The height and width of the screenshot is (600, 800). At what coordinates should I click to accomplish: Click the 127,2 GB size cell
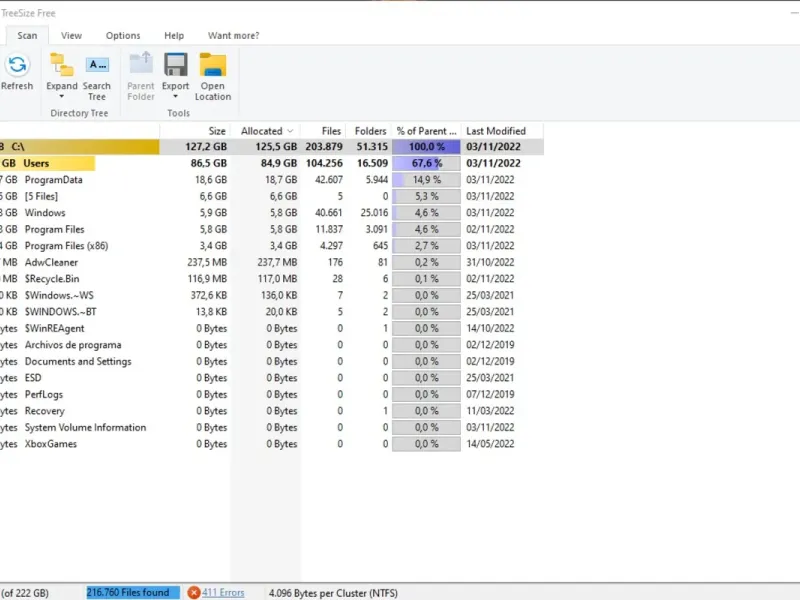[x=206, y=146]
